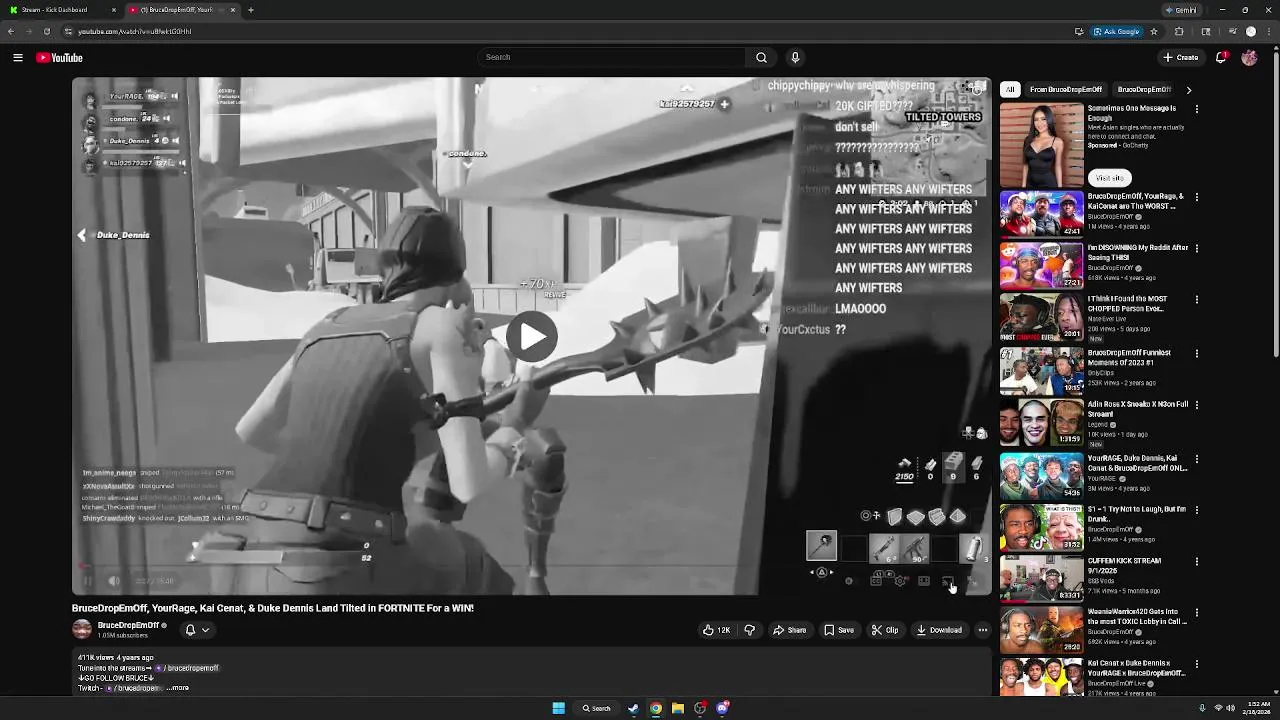Open the YouTube notifications bell
1280x720 pixels.
point(1221,58)
